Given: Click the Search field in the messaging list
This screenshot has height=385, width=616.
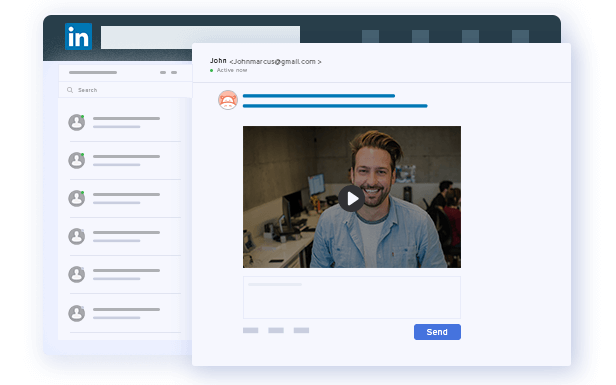Looking at the screenshot, I should pos(125,90).
